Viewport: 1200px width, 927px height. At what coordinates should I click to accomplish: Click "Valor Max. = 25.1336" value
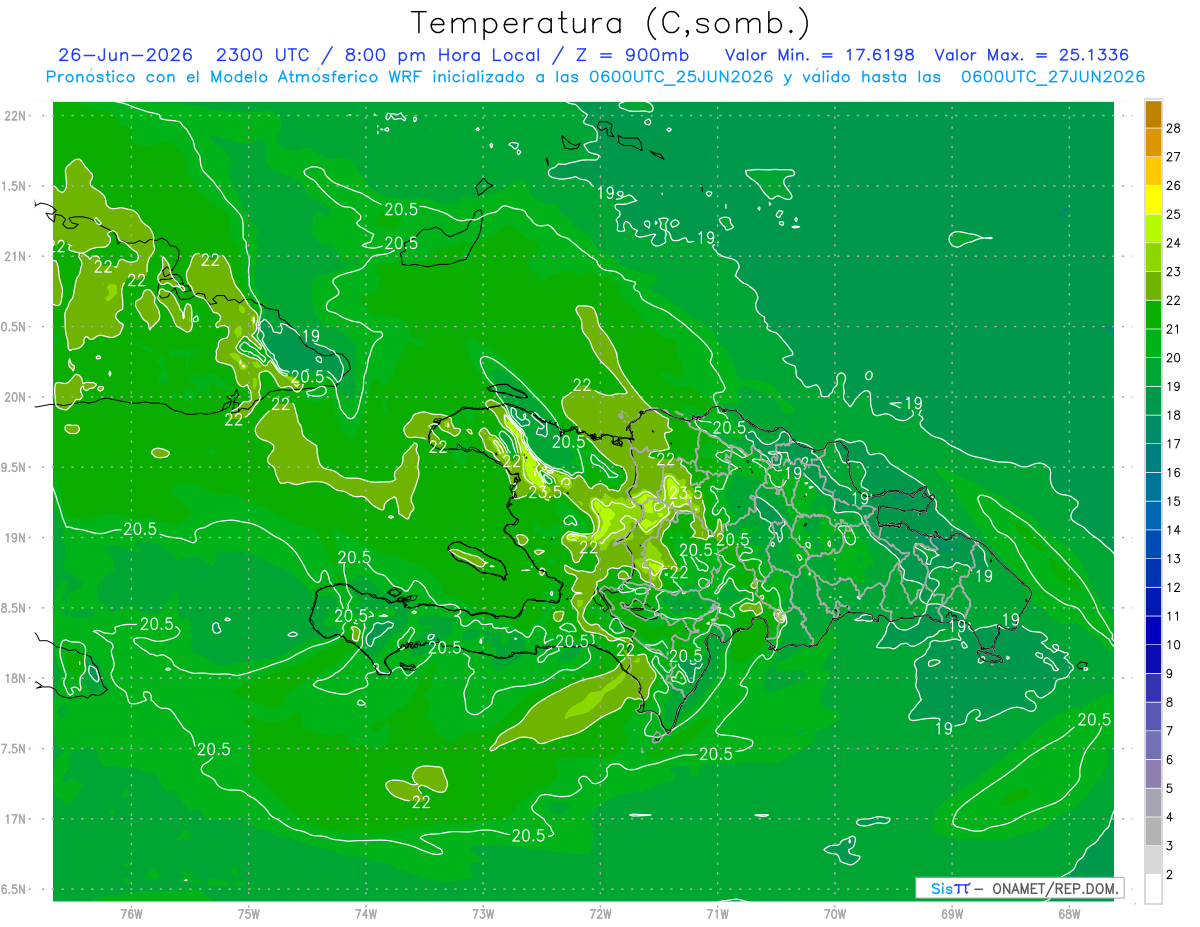pyautogui.click(x=1032, y=55)
